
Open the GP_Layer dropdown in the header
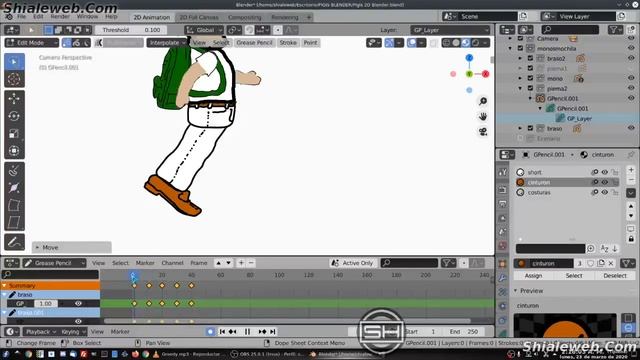click(x=450, y=30)
